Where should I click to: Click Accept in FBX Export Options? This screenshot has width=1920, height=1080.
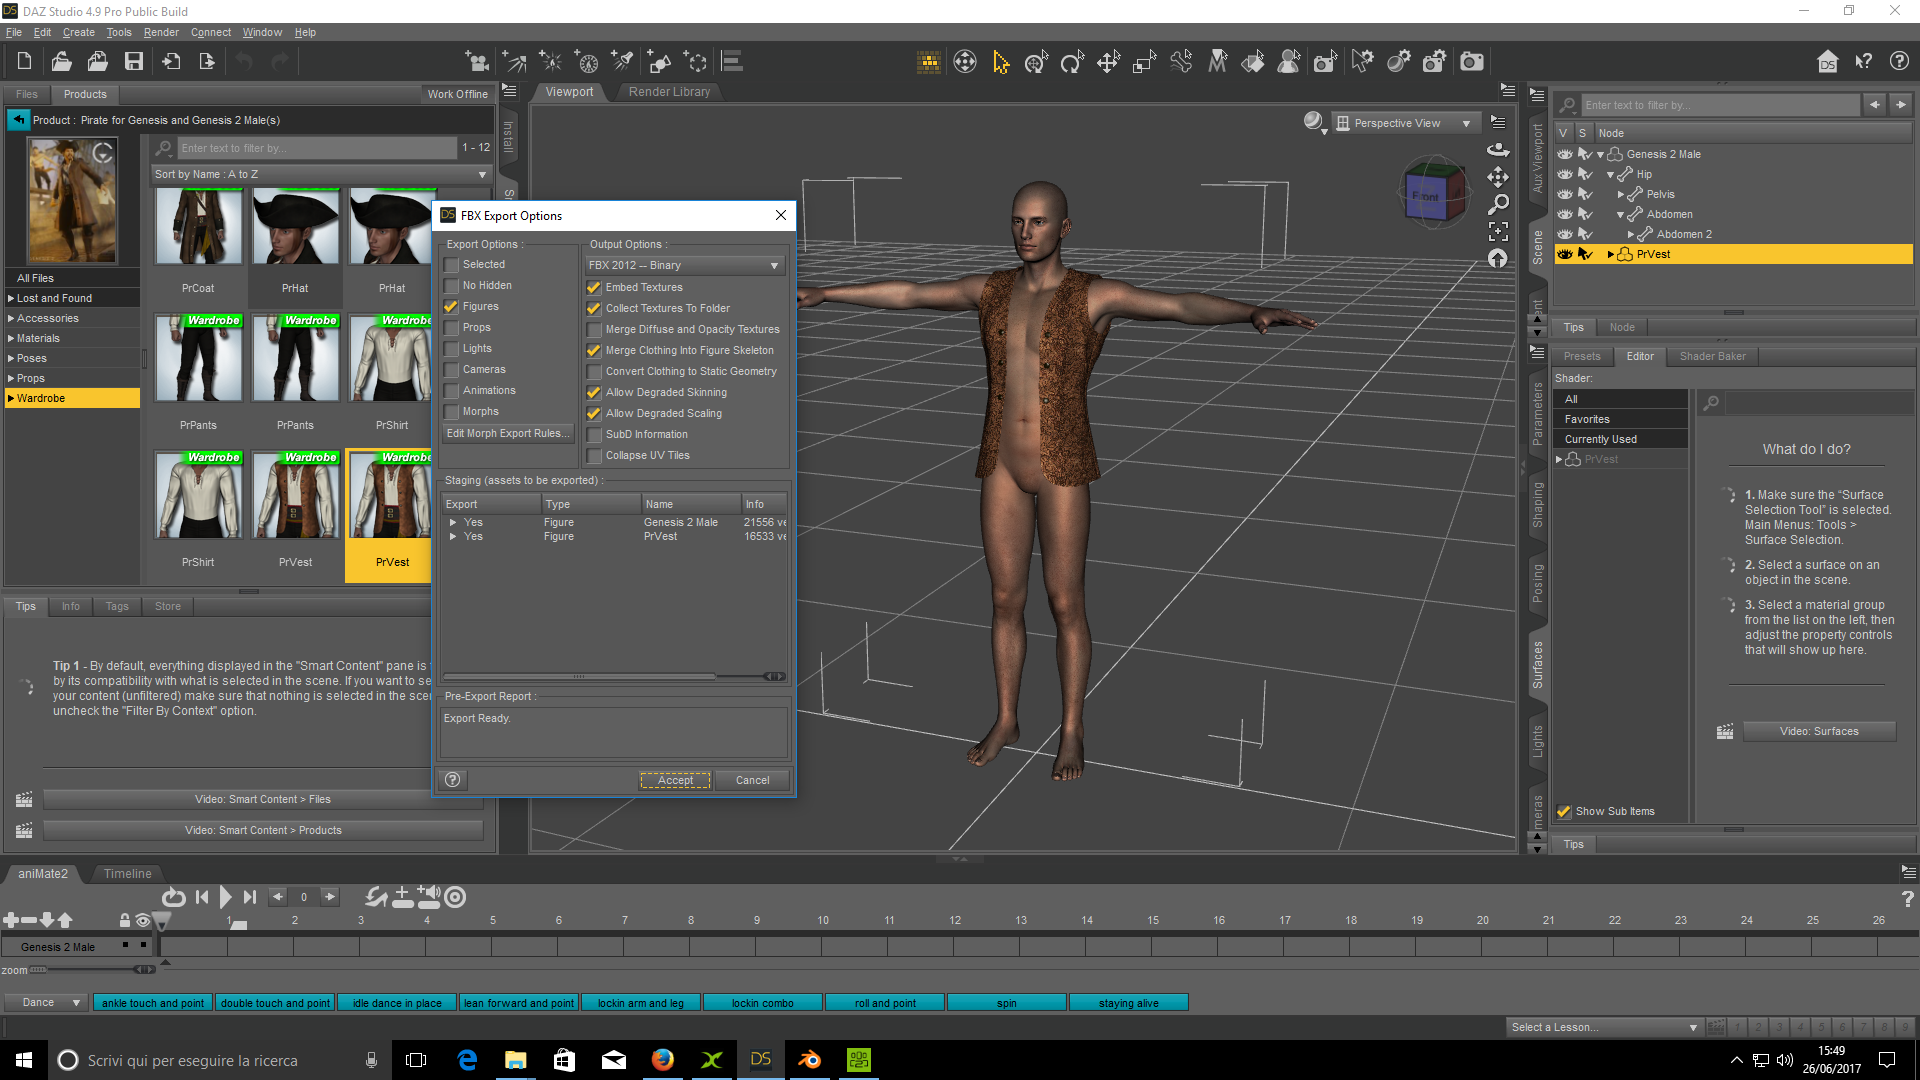675,780
